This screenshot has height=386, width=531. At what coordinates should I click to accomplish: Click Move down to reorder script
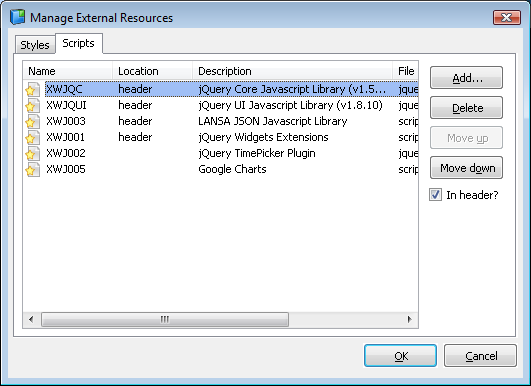click(x=466, y=168)
